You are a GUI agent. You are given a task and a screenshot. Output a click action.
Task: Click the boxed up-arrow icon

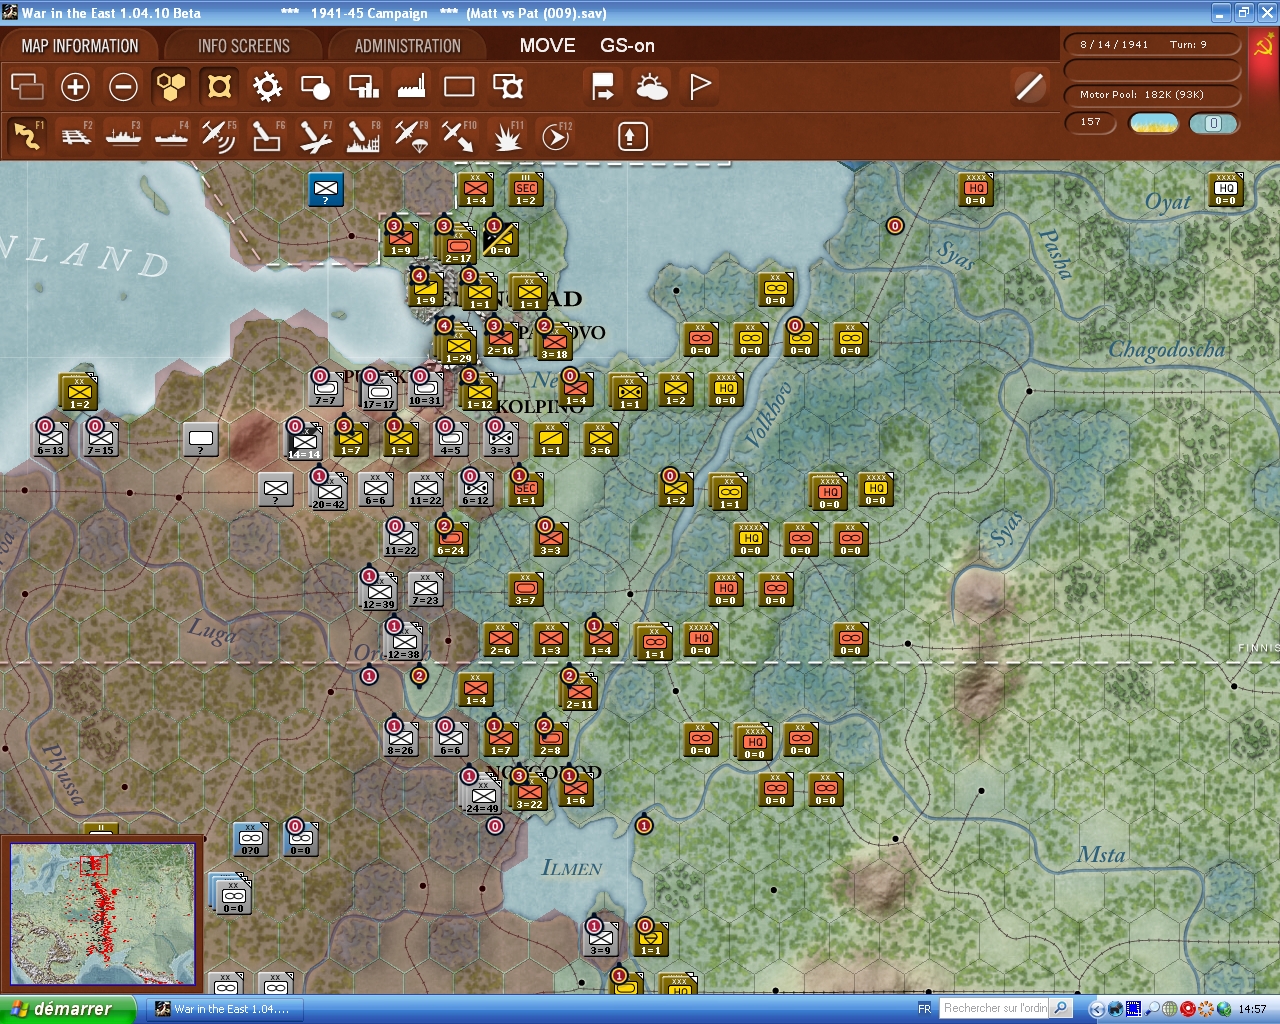pyautogui.click(x=632, y=136)
